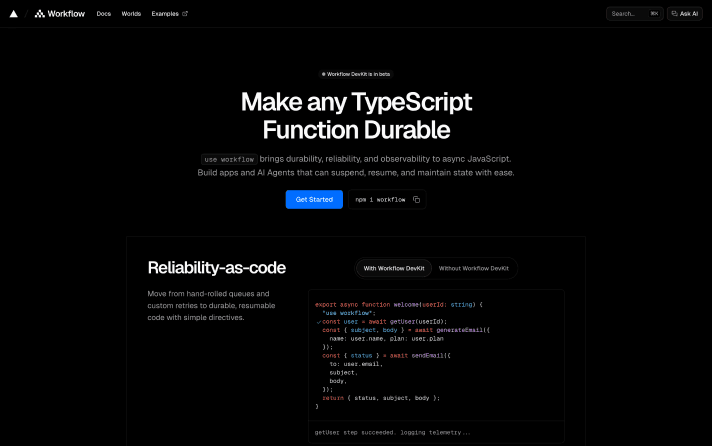This screenshot has width=712, height=446.
Task: Click the ⌘K shortcut hint in search
Action: [x=654, y=14]
